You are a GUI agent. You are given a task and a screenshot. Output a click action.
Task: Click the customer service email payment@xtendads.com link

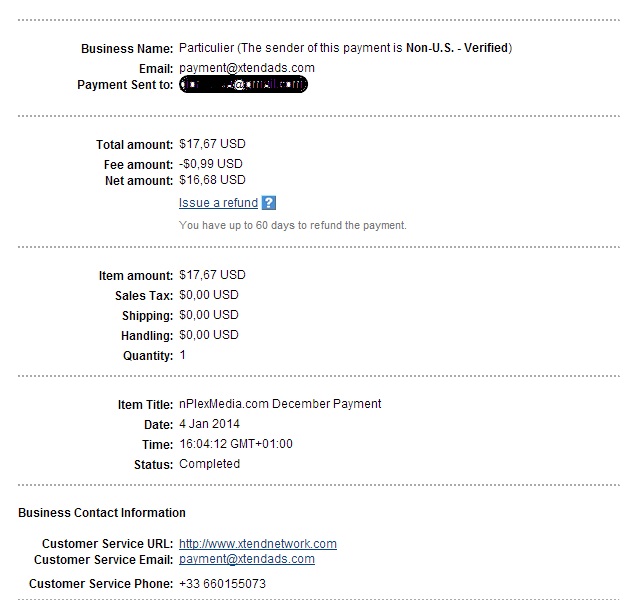[x=247, y=559]
